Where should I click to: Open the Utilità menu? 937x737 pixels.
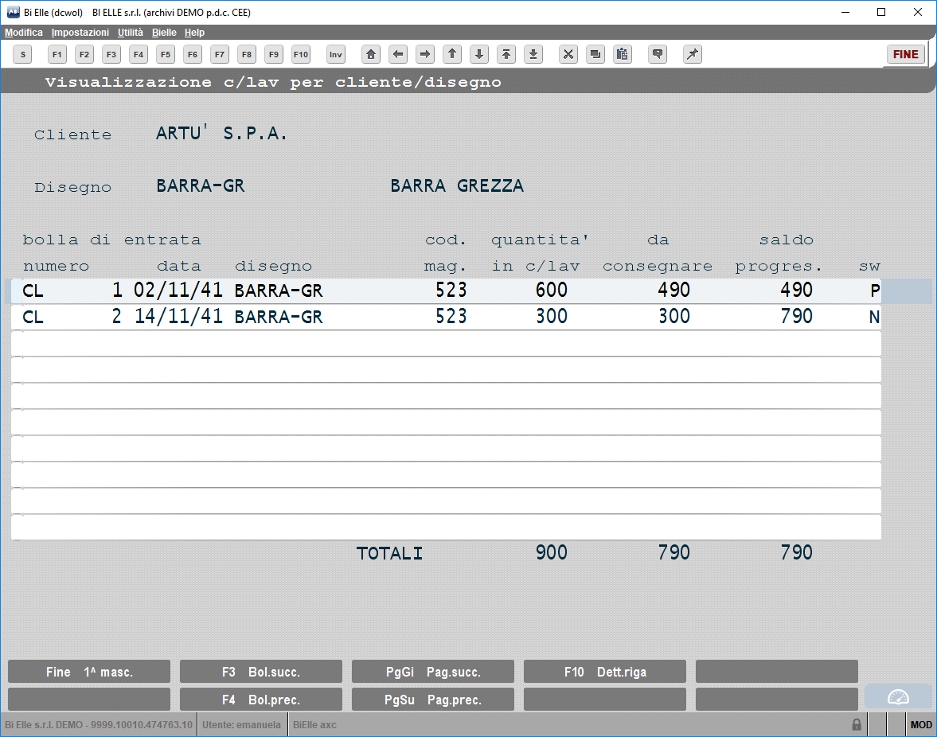[x=130, y=32]
